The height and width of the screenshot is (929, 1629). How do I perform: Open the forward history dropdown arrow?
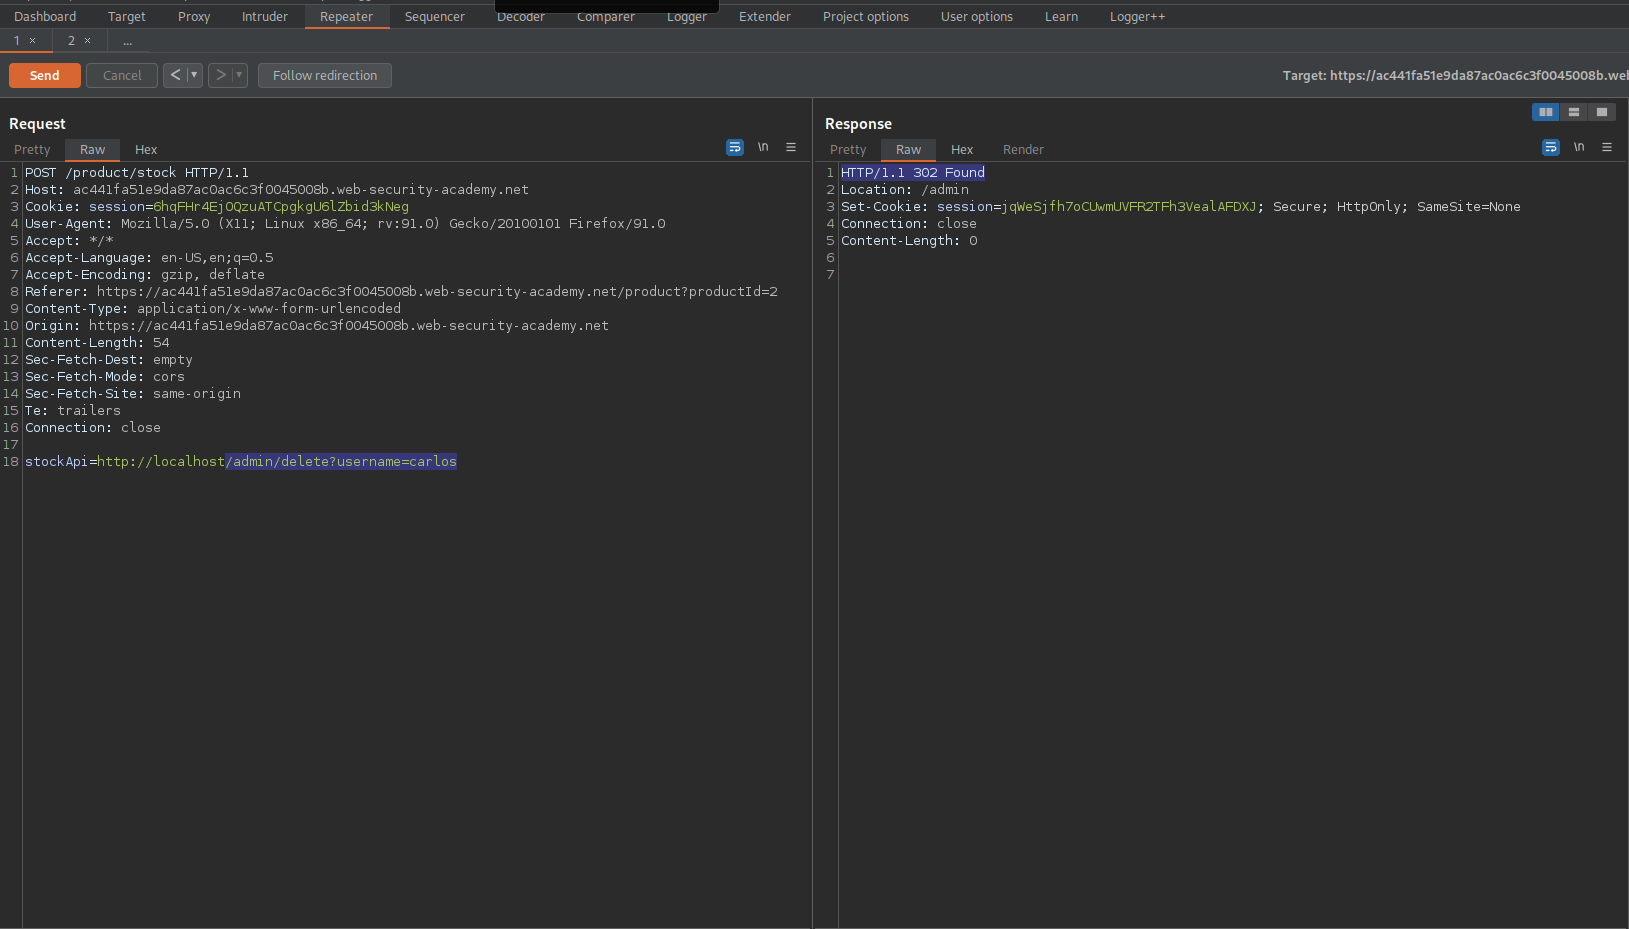pos(239,75)
